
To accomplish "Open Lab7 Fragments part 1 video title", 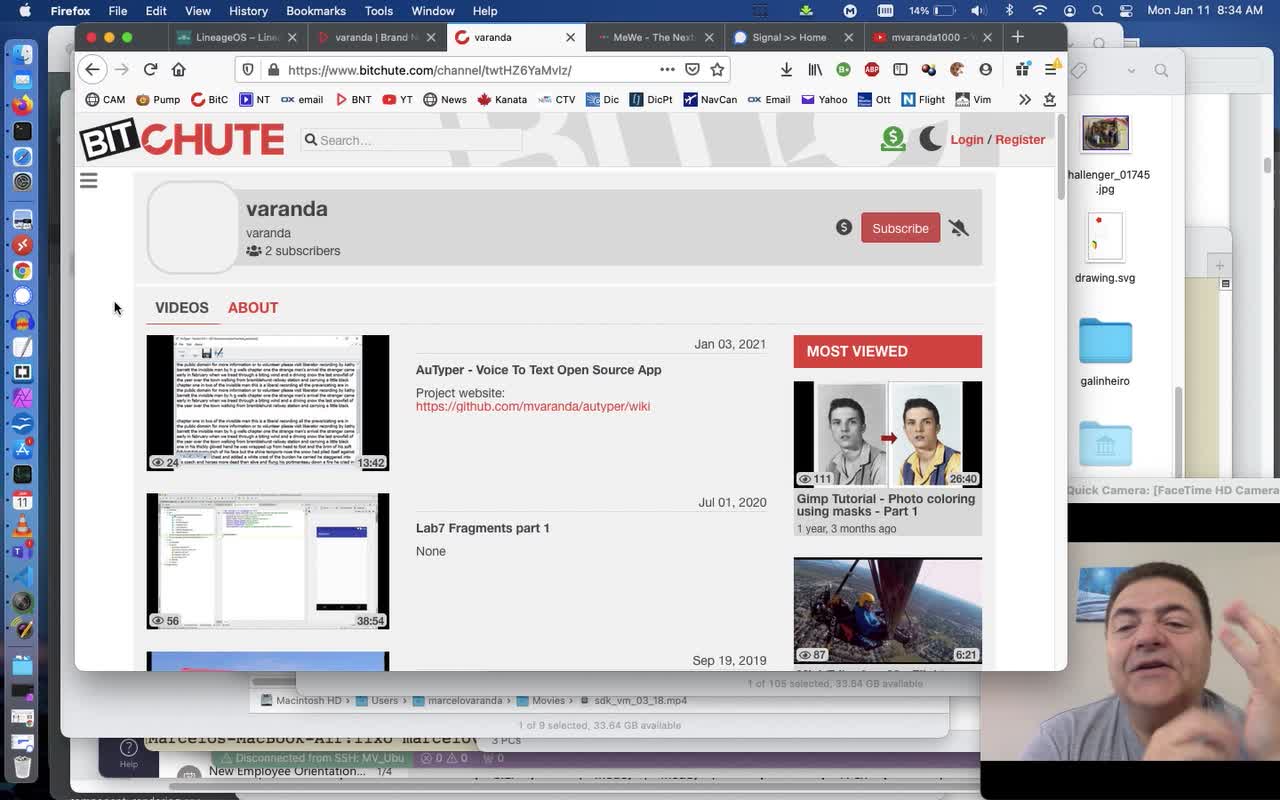I will tap(483, 528).
